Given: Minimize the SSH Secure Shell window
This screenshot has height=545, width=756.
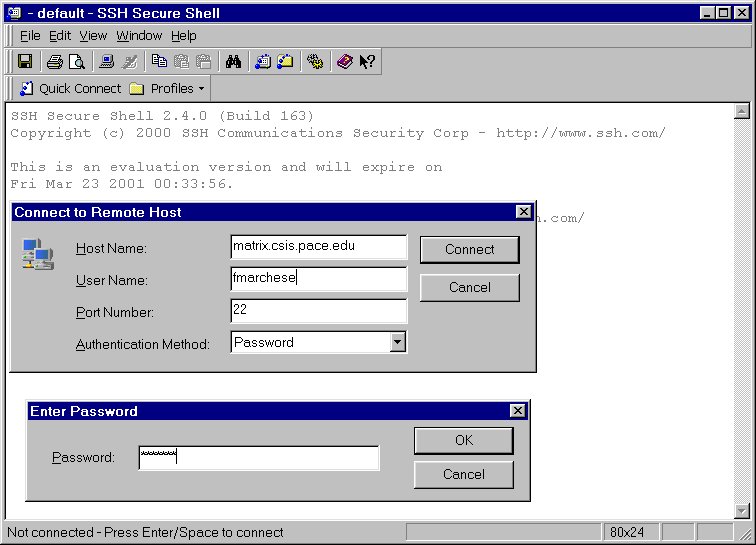Looking at the screenshot, I should [707, 13].
